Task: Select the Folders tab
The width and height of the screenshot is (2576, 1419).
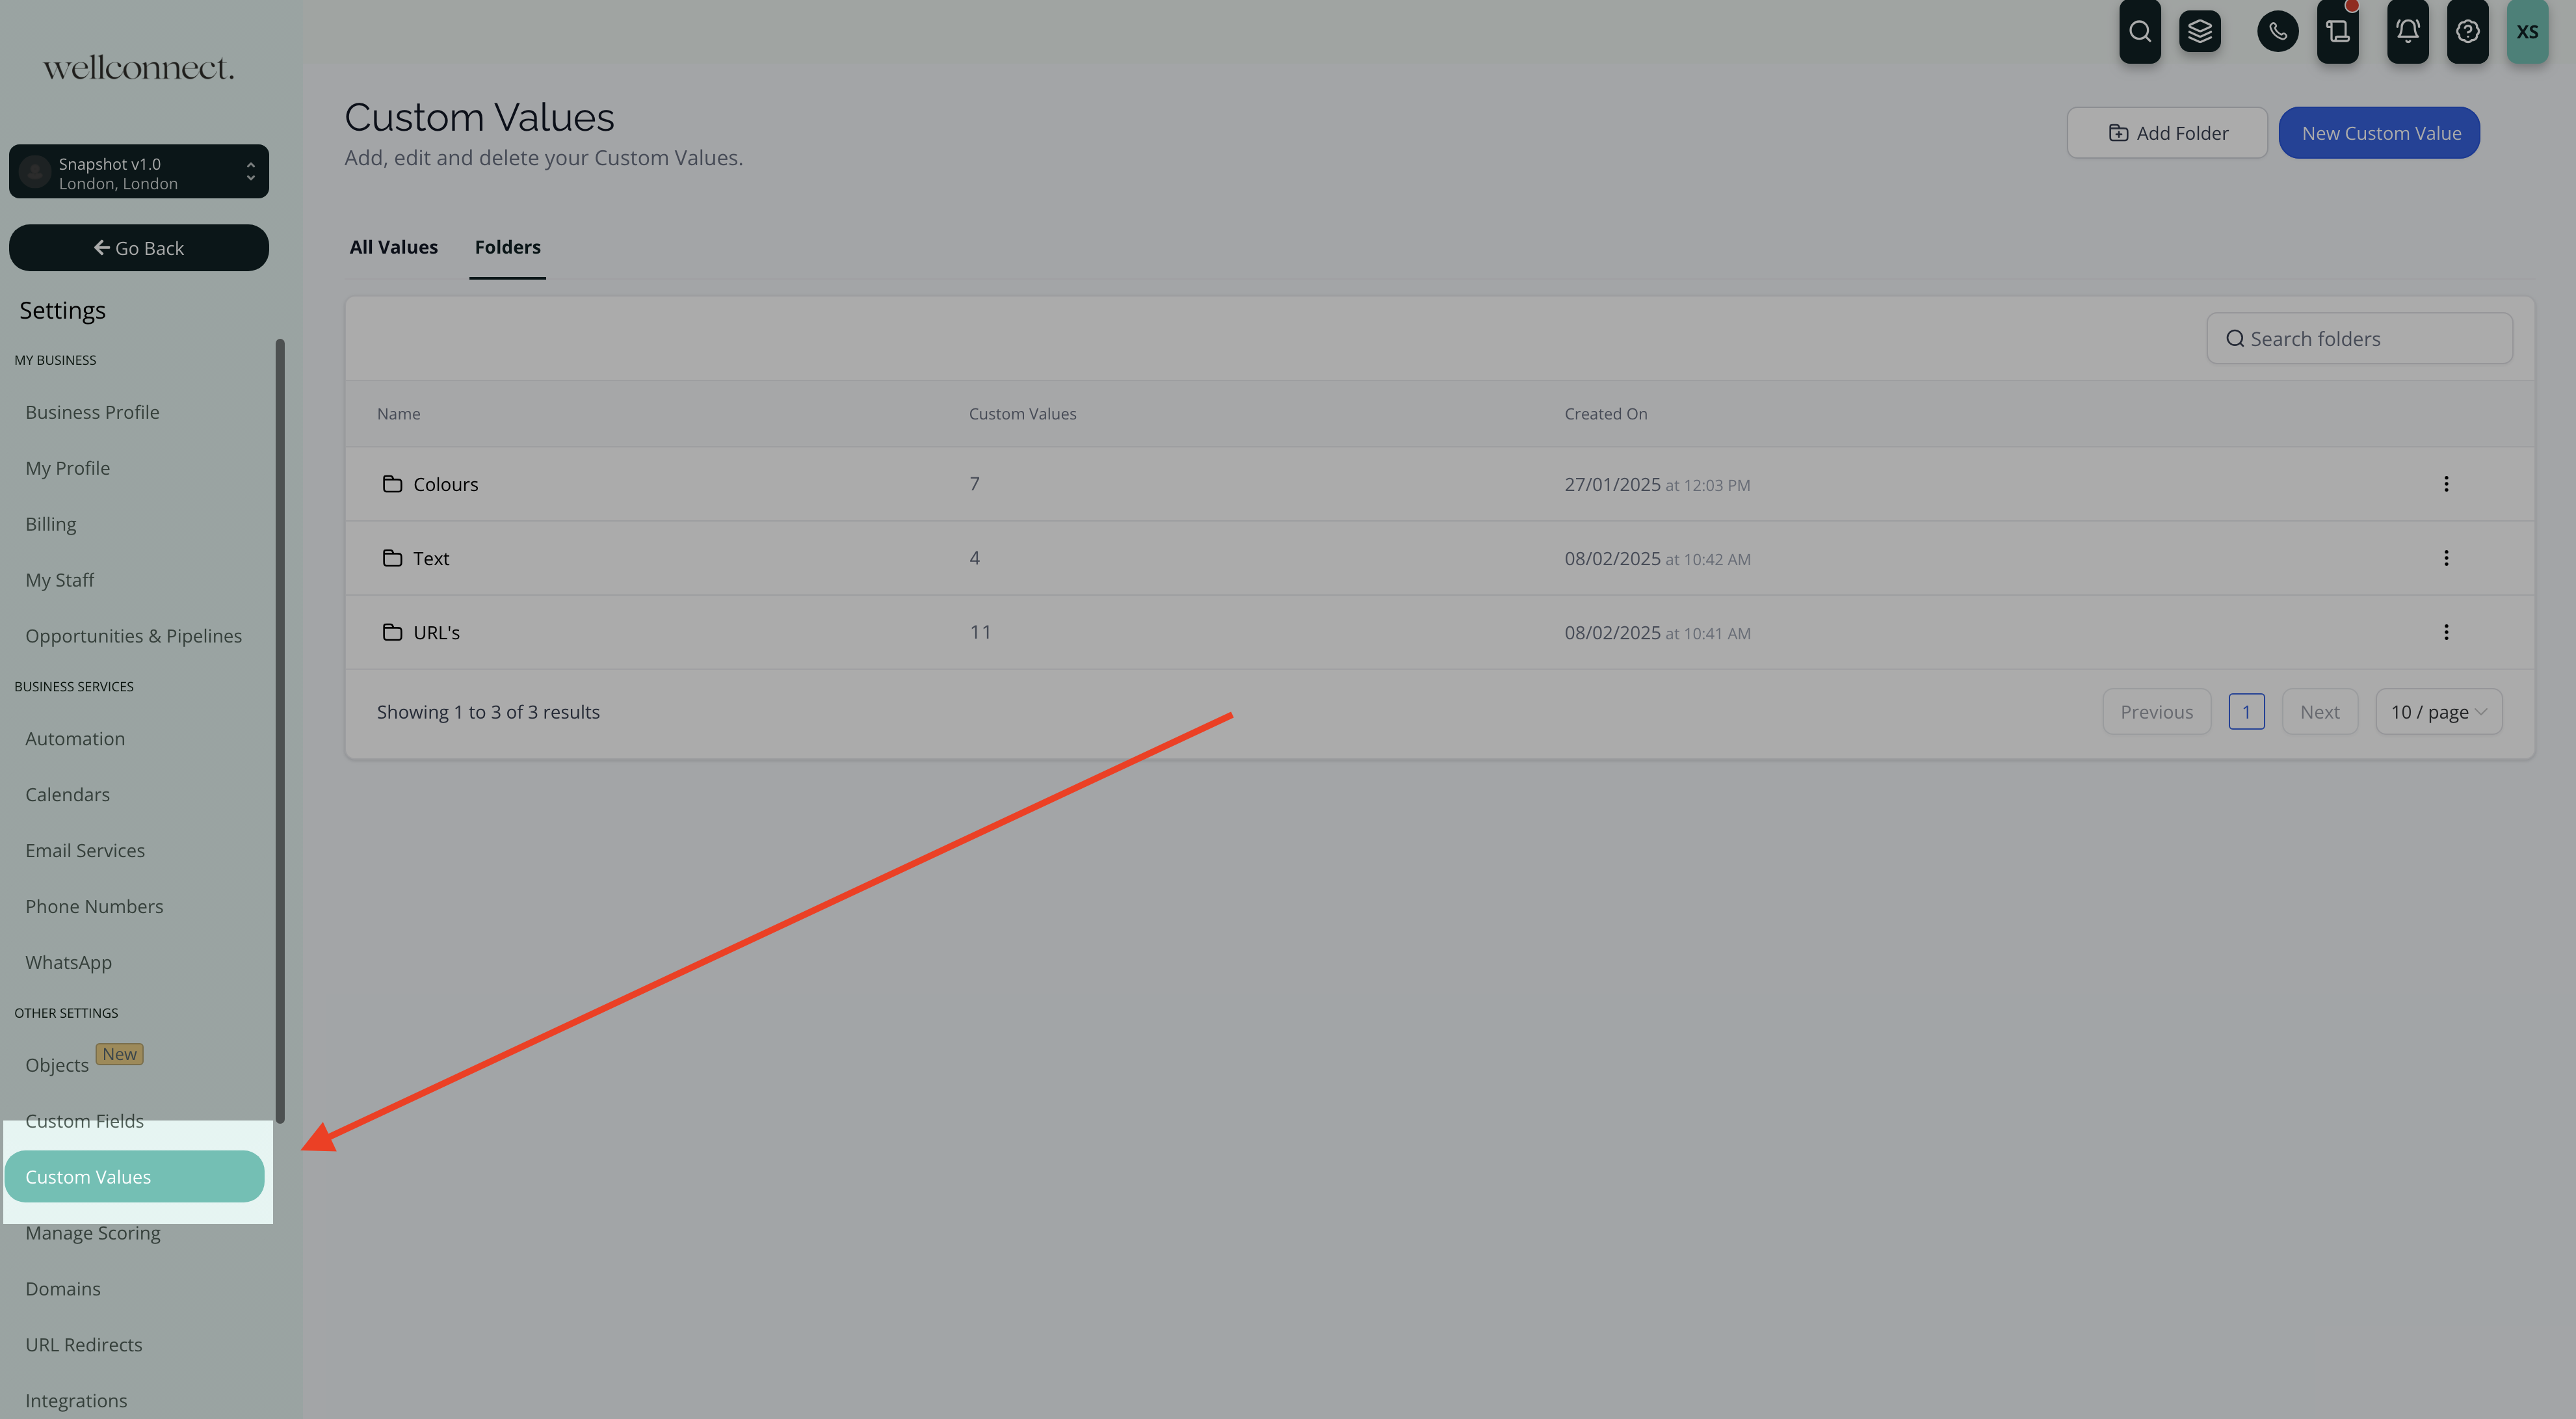Action: [x=507, y=247]
